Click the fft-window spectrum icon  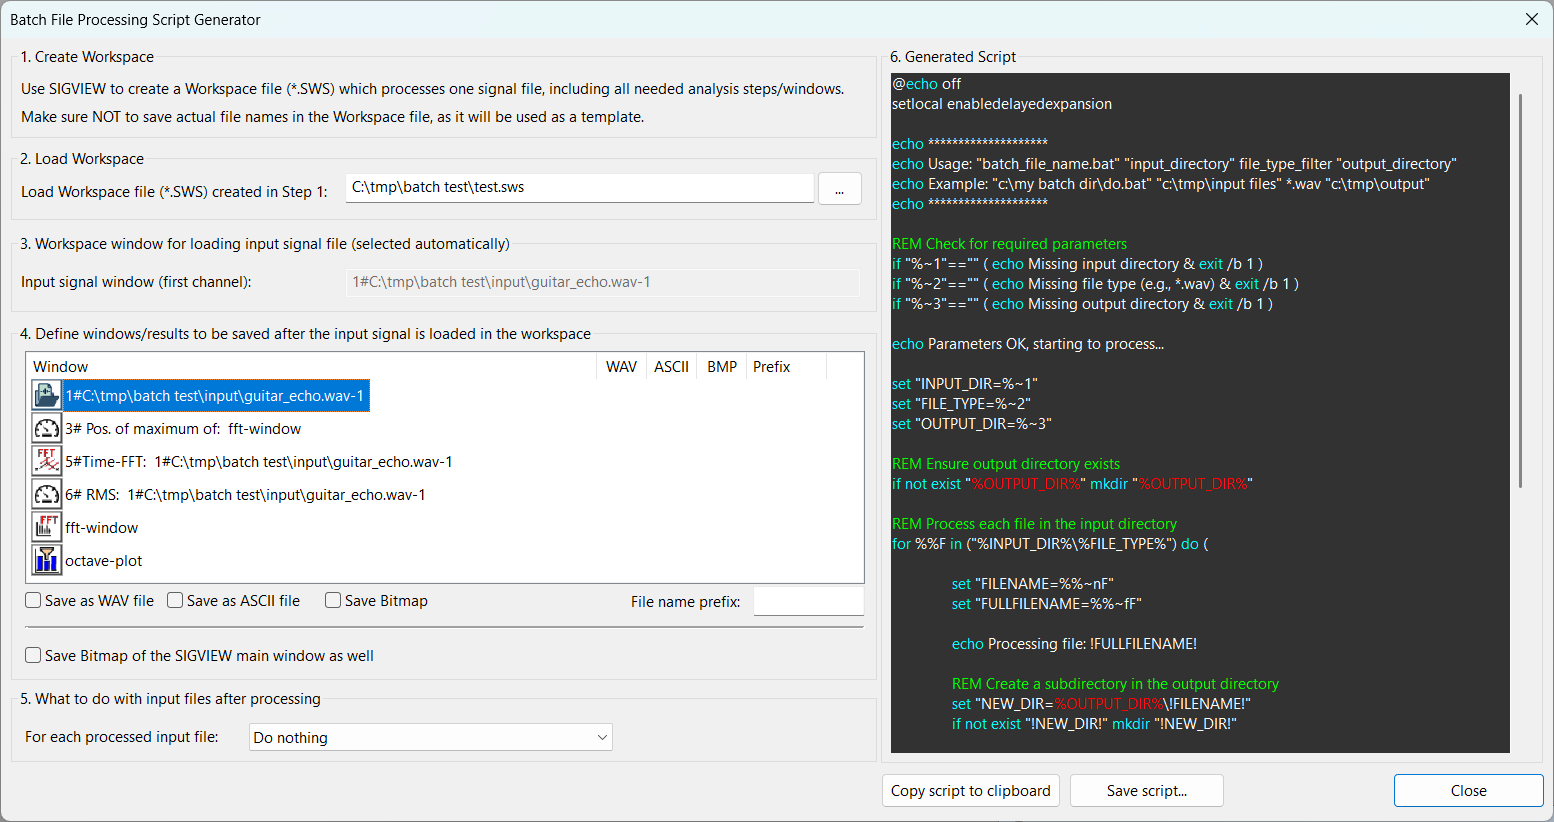pos(46,528)
